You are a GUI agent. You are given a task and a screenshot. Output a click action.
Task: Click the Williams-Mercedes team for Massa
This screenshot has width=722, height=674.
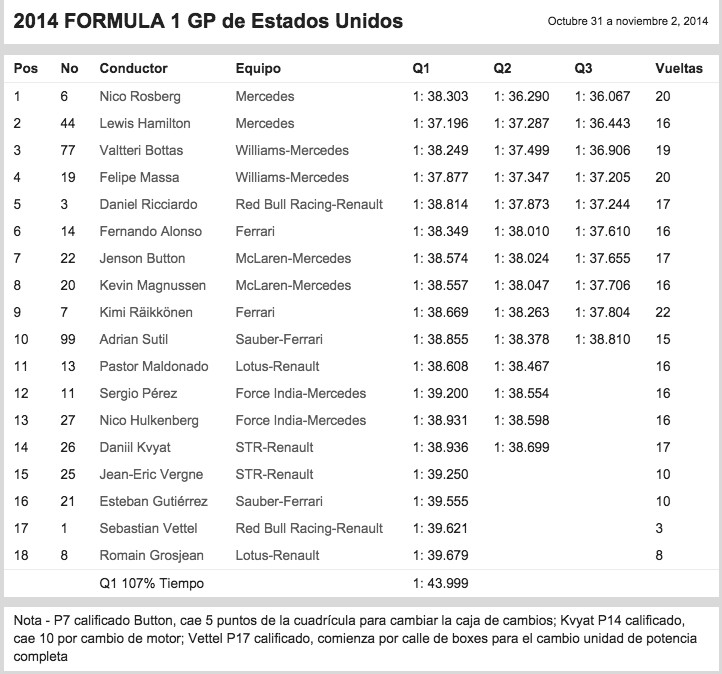point(292,178)
